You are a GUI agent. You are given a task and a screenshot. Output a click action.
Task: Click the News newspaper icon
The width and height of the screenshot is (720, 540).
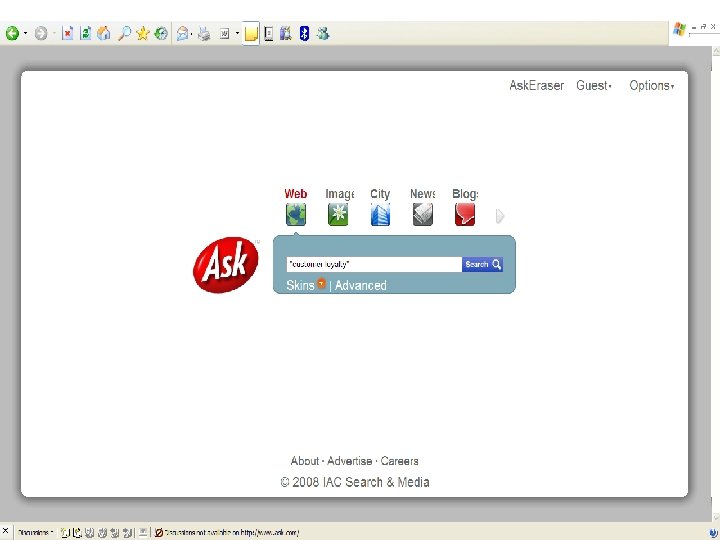point(422,214)
